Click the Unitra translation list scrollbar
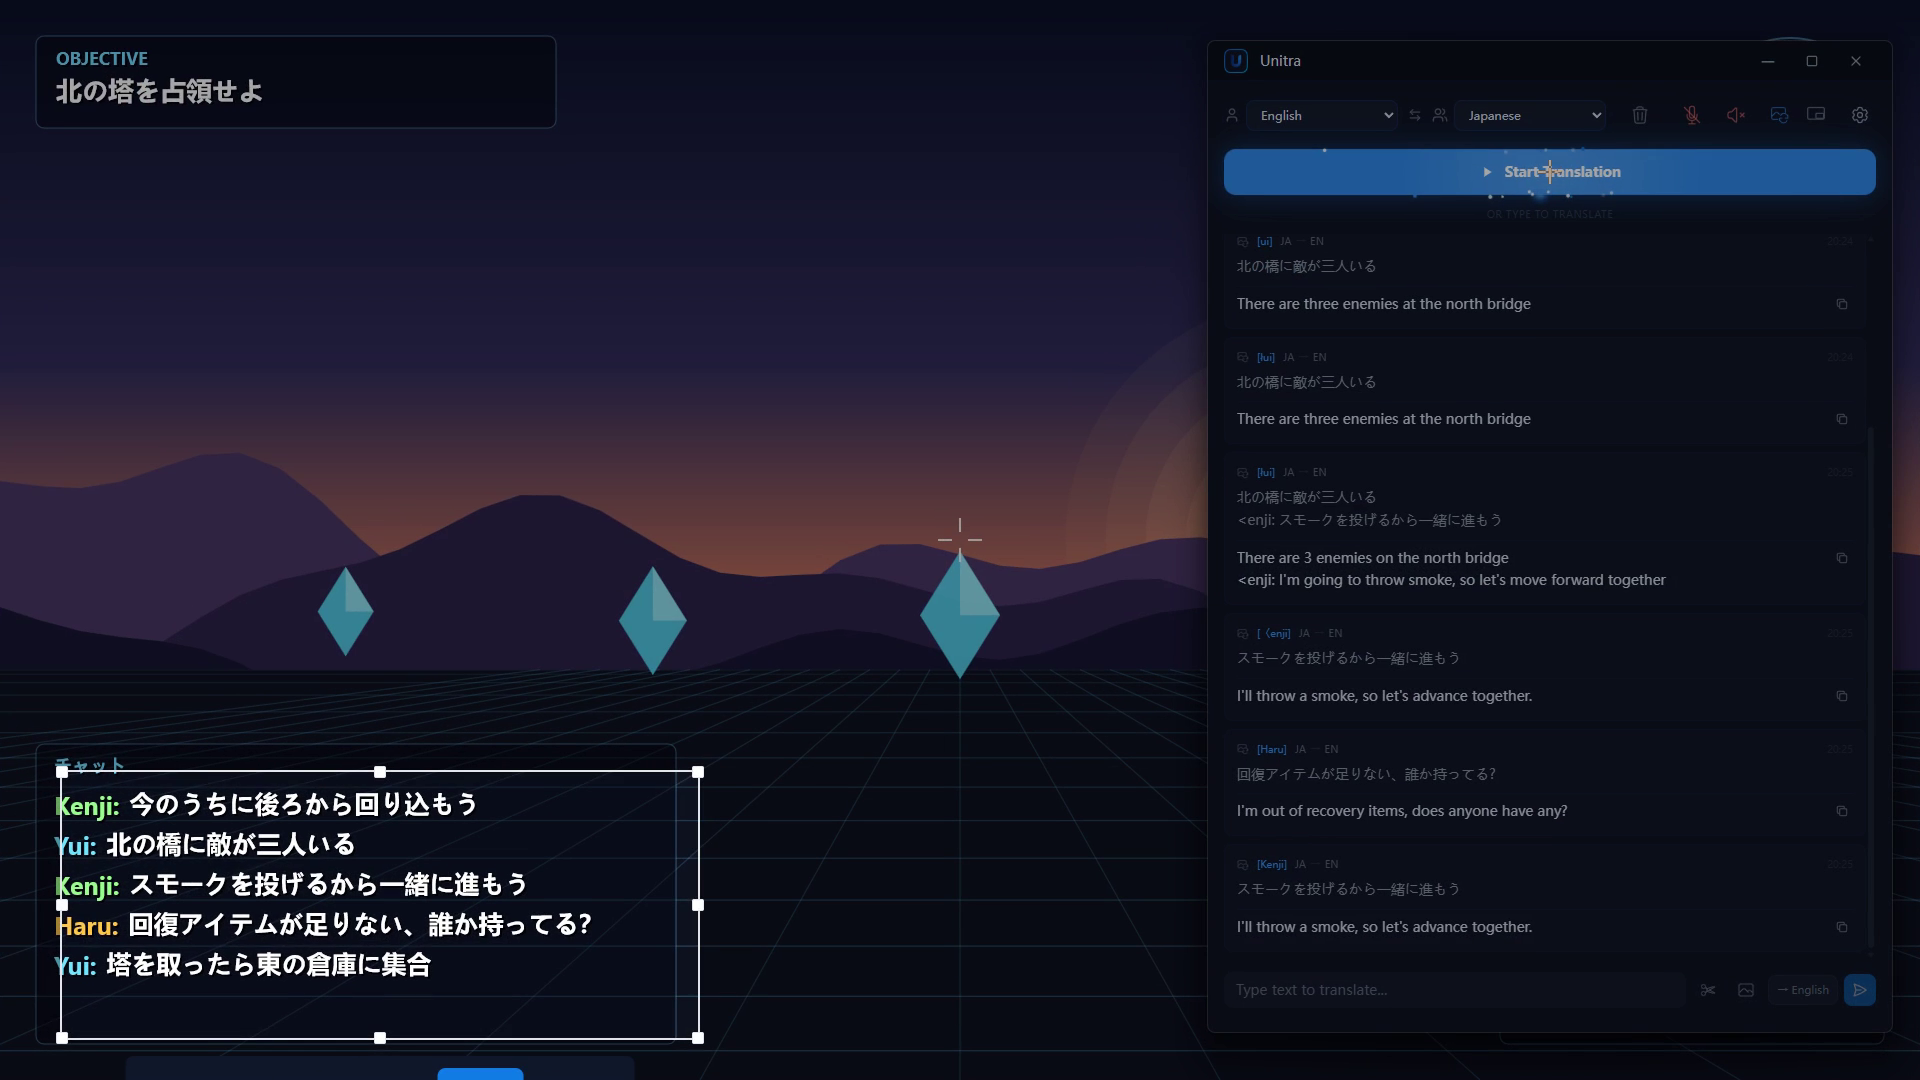The image size is (1920, 1080). pyautogui.click(x=1870, y=689)
